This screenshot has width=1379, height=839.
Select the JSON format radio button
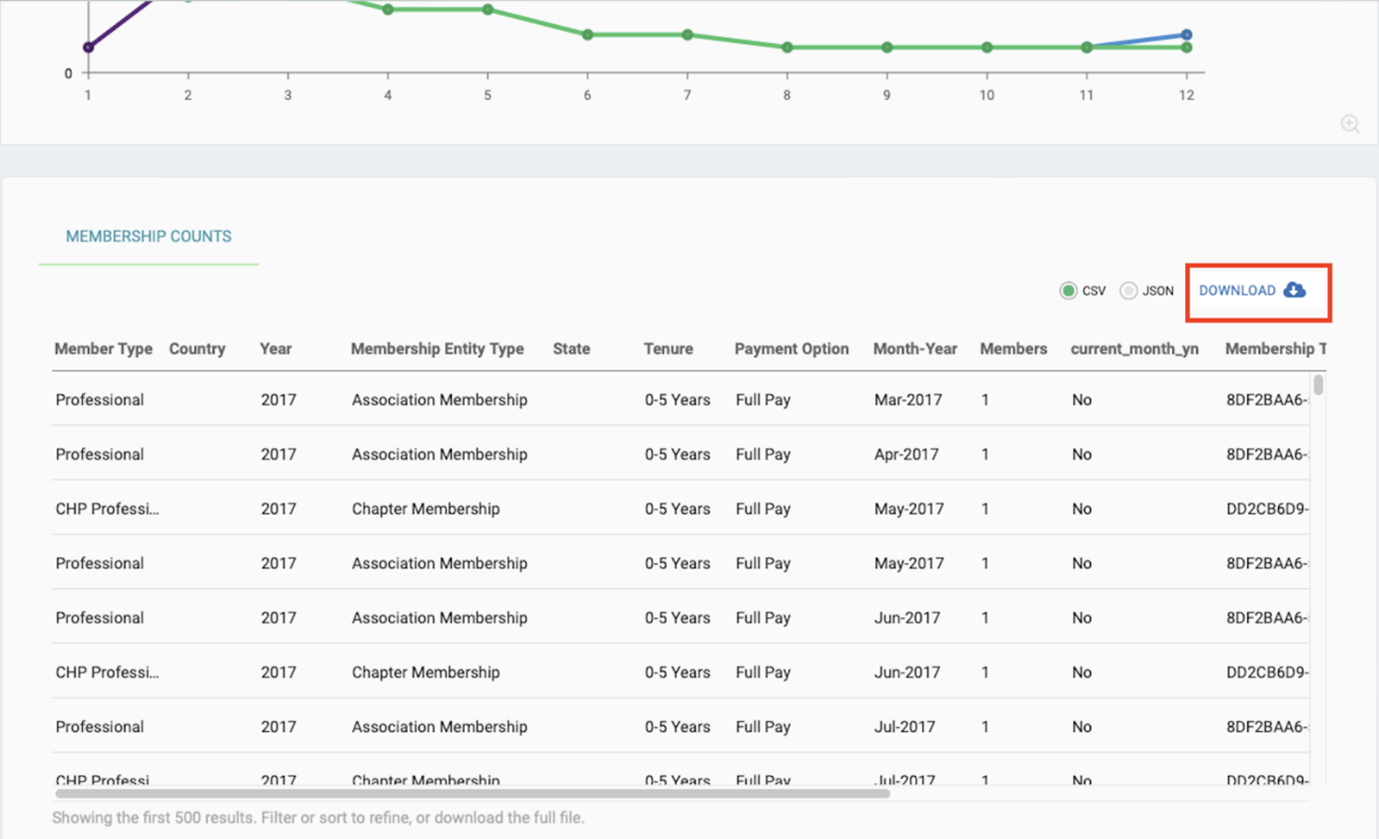coord(1128,291)
